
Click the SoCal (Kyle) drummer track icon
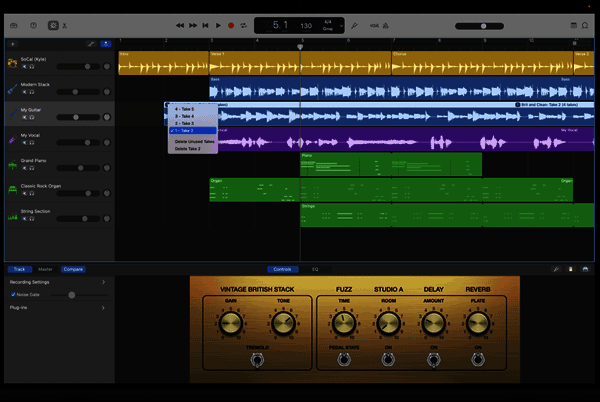click(x=12, y=65)
